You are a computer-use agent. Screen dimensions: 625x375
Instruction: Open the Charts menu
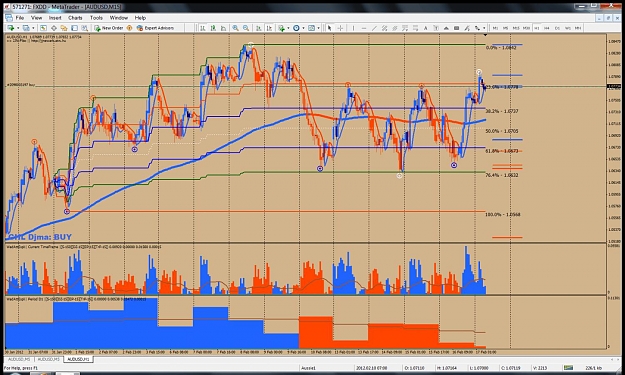coord(75,18)
